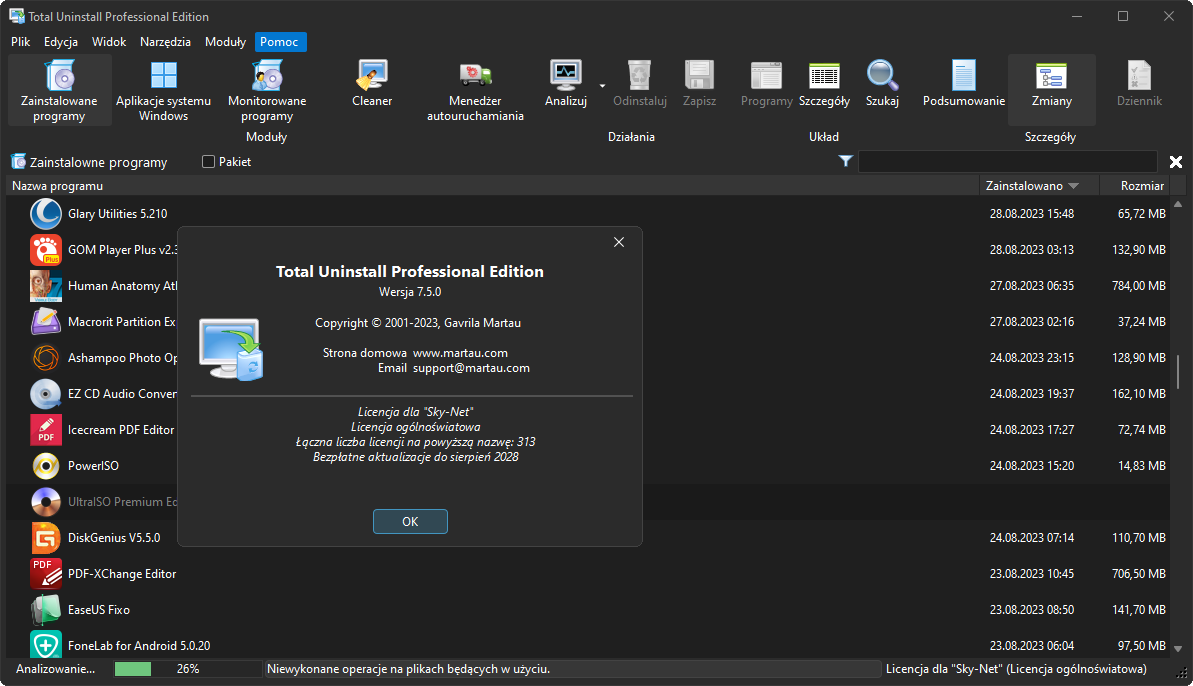Screen dimensions: 1193x686
Task: Click scrollbar down arrow
Action: tap(1178, 649)
